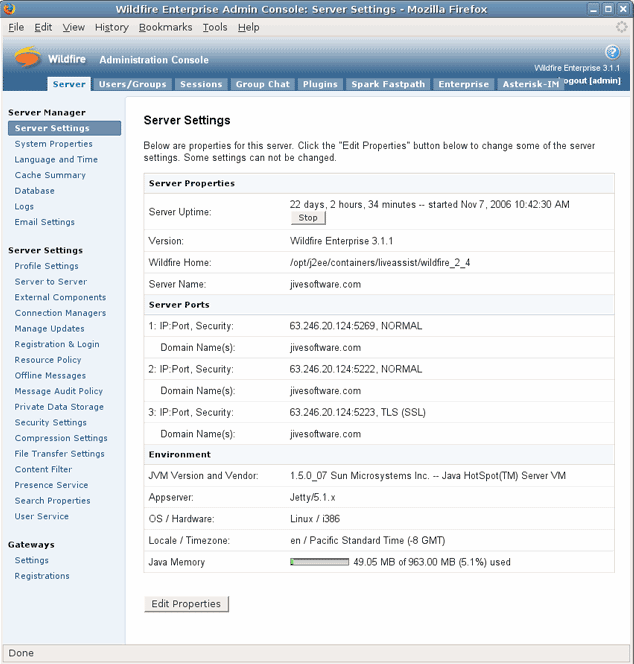Open Email Settings link
The height and width of the screenshot is (664, 634).
click(44, 222)
